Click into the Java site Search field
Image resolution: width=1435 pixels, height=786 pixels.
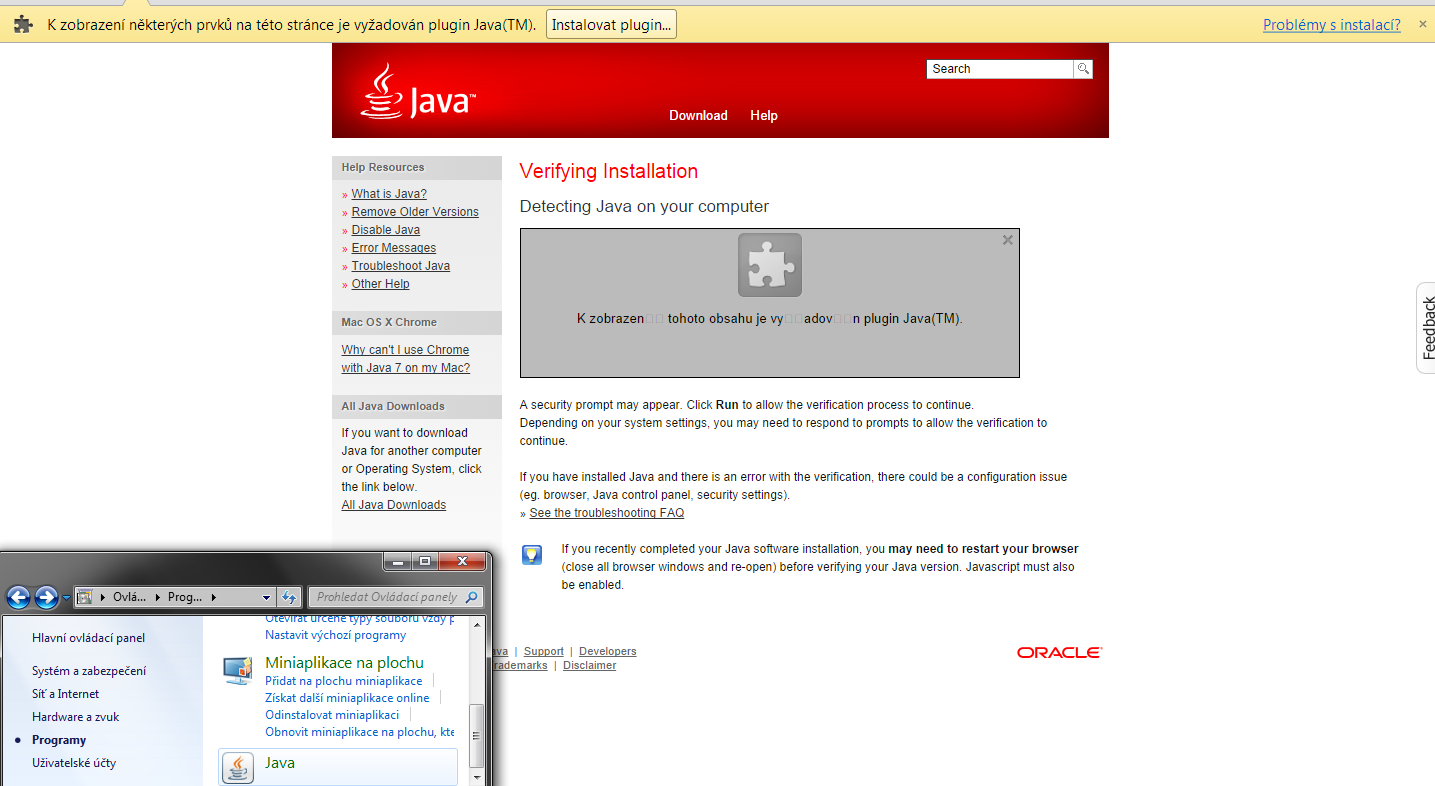click(x=999, y=69)
